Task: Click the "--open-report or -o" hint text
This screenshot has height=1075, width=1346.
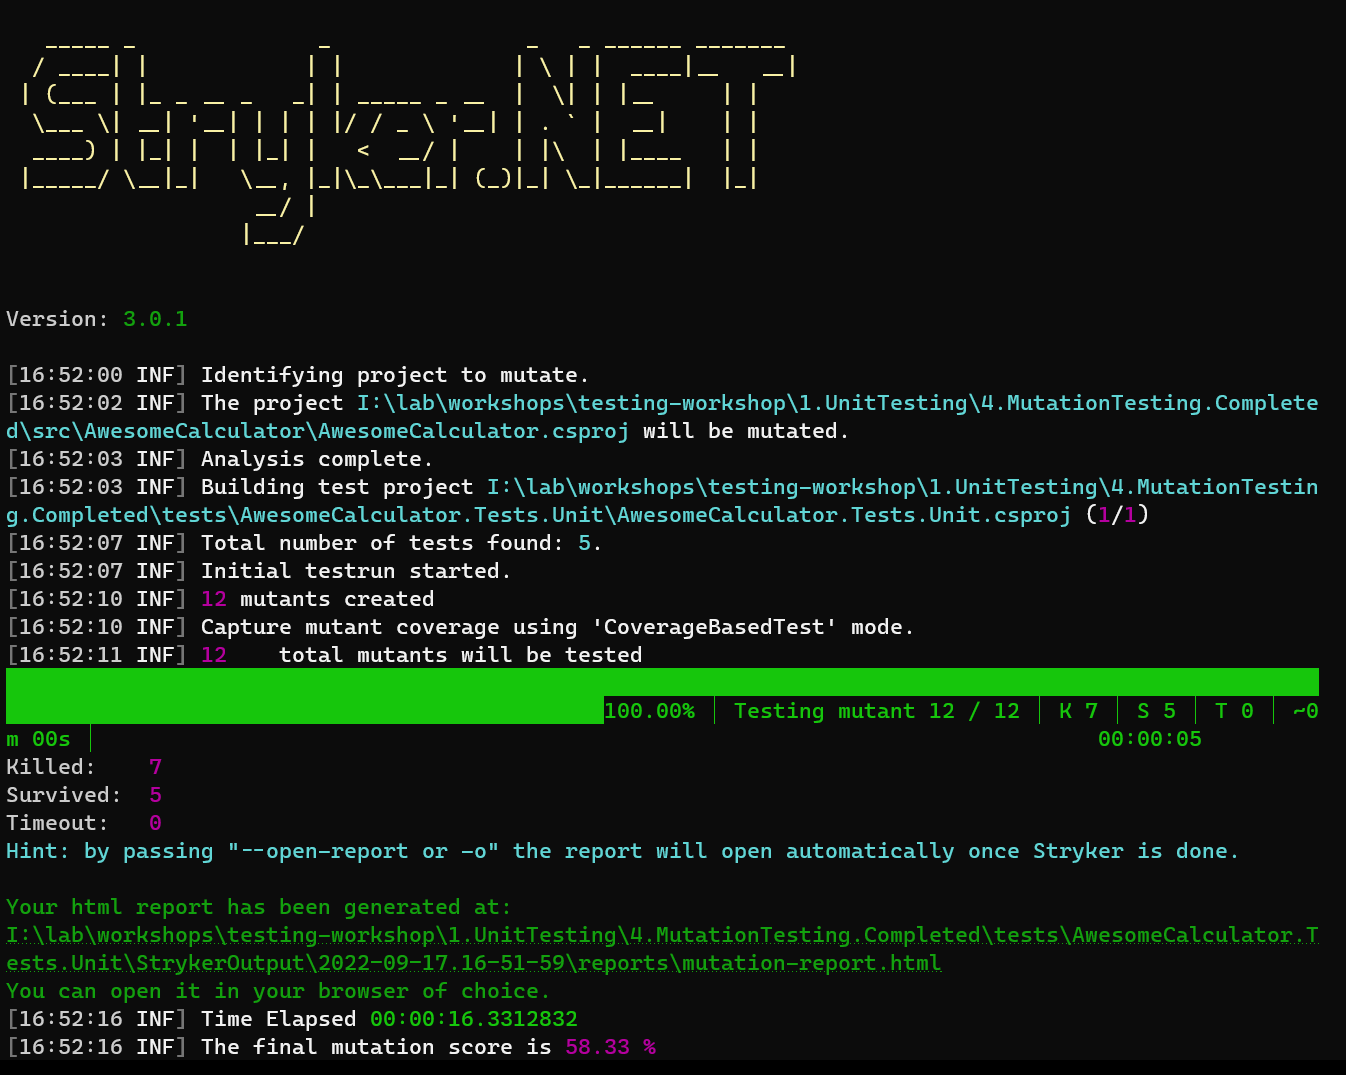Action: click(363, 851)
